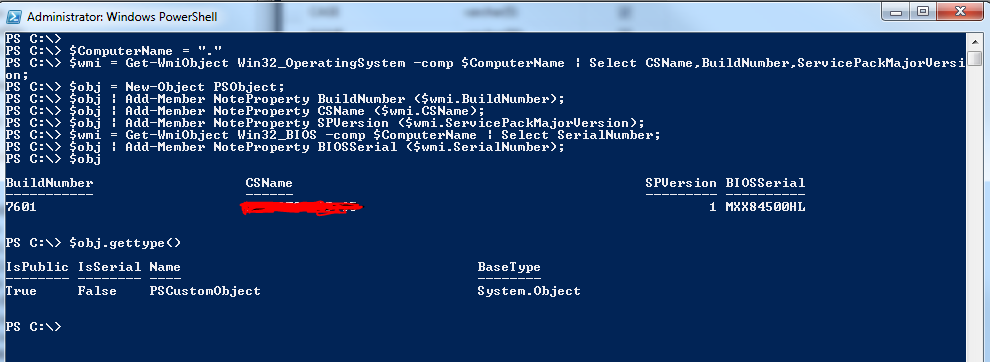Click the empty scrollbar track below thumb
Viewport: 990px width, 362px height.
click(975, 215)
